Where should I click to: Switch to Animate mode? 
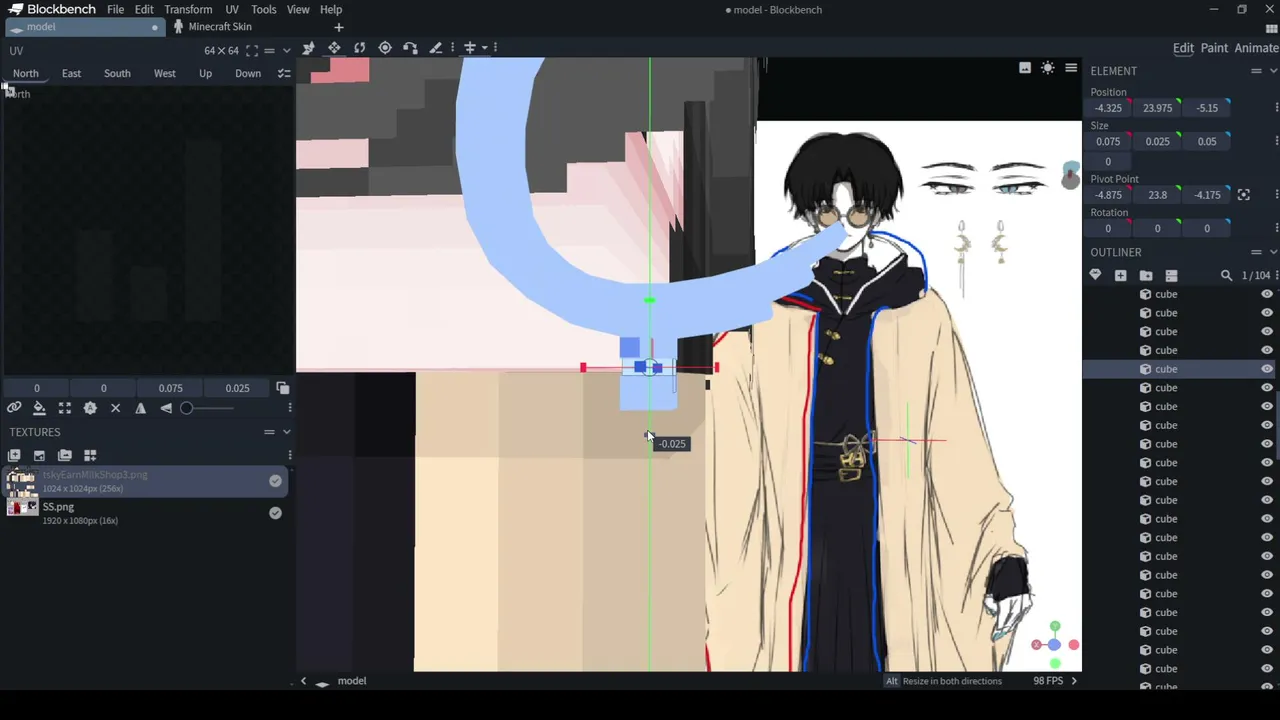1256,48
